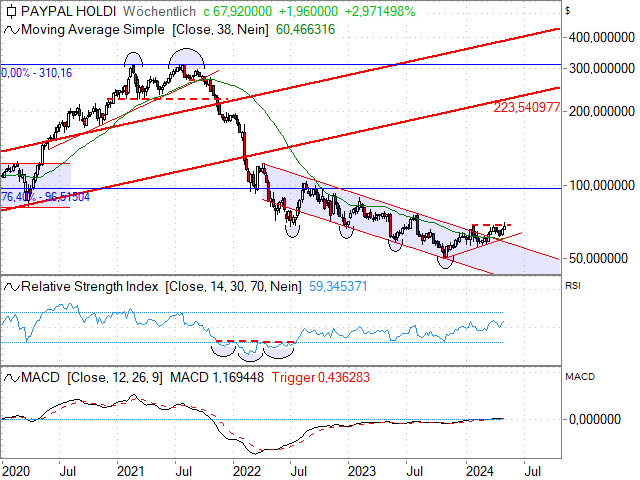Click the square icon before PAYPAL HOLDI

coord(11,11)
